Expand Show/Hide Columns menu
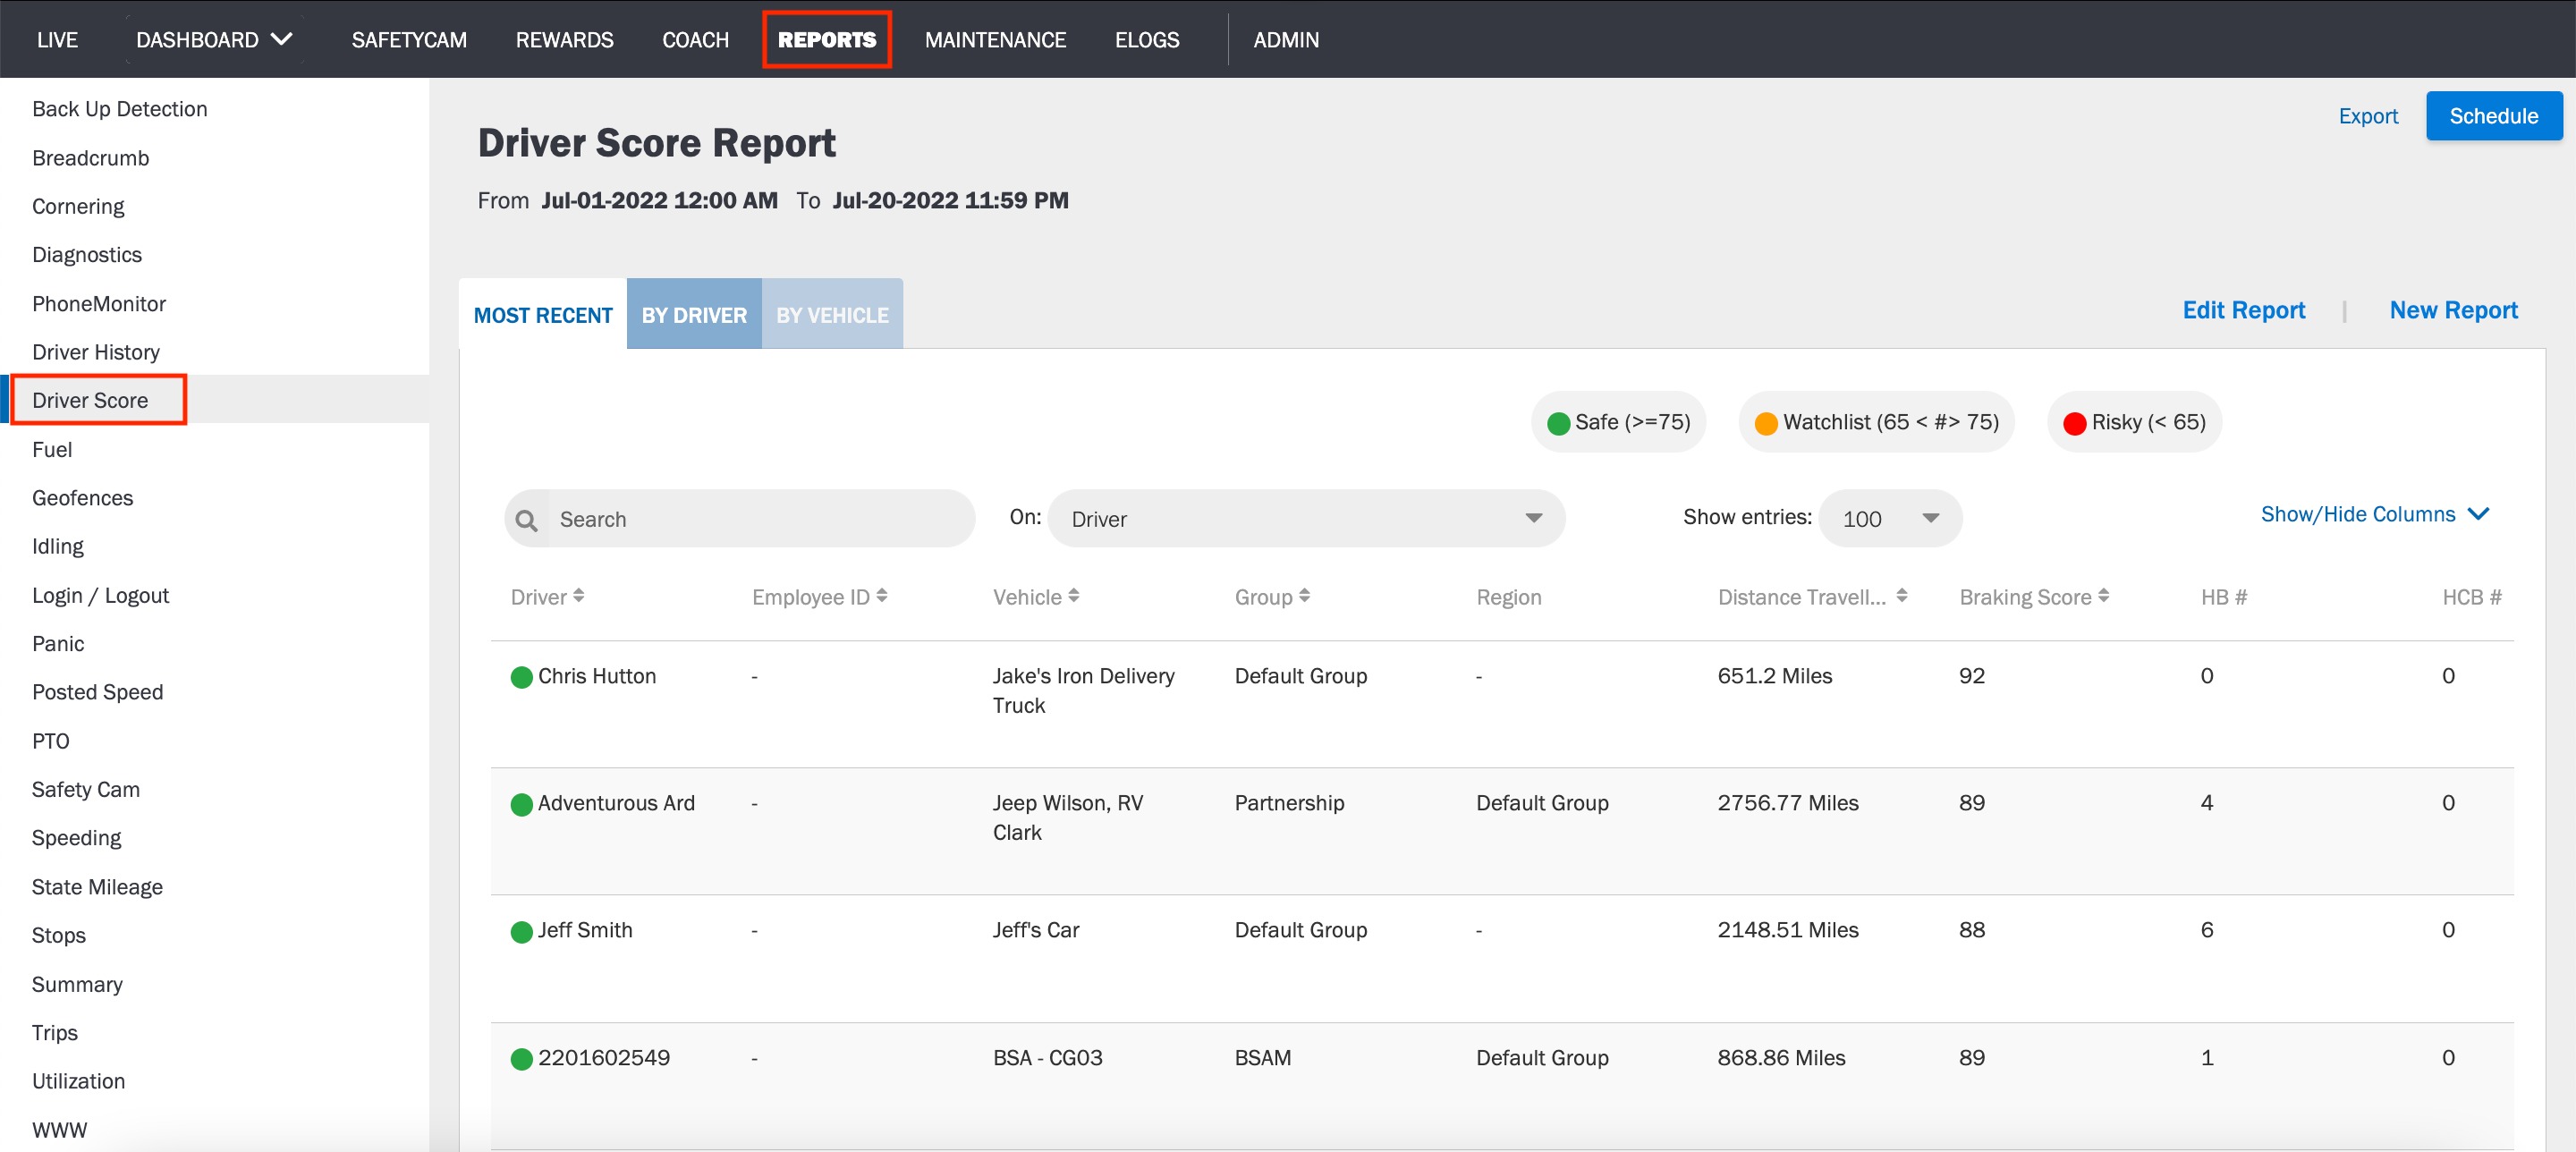 tap(2375, 514)
